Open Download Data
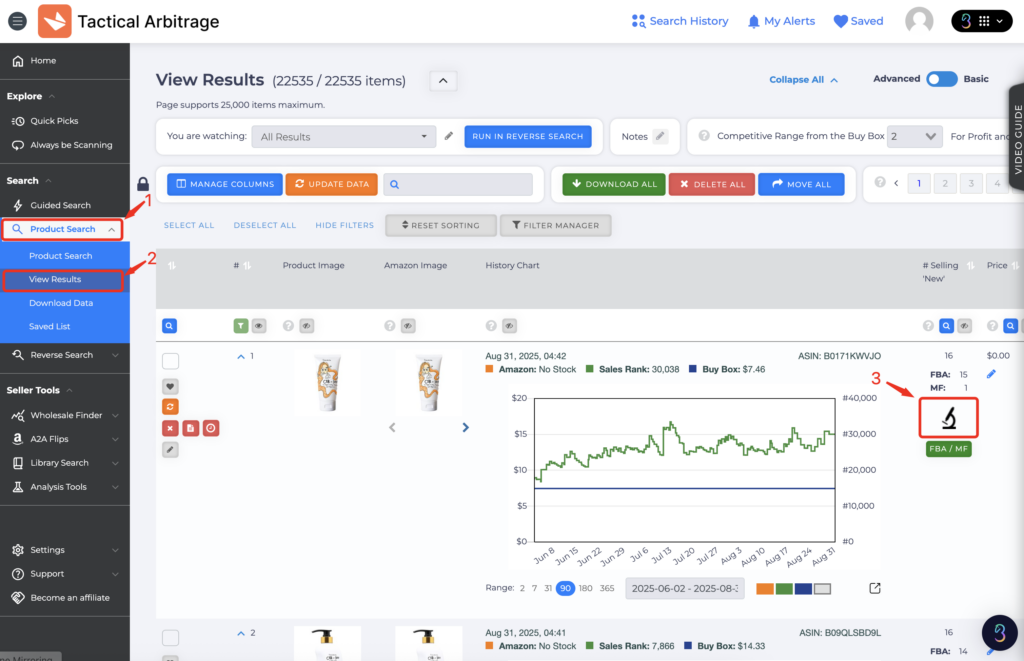This screenshot has height=661, width=1024. pos(61,303)
